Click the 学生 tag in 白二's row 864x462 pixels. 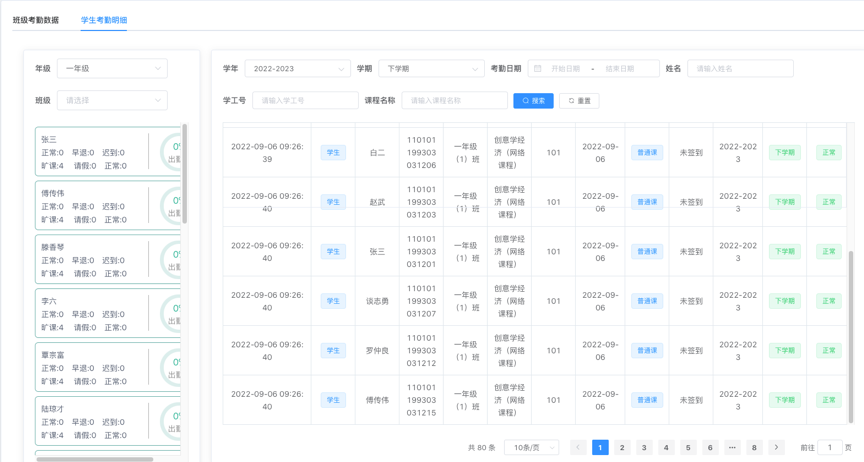coord(333,153)
